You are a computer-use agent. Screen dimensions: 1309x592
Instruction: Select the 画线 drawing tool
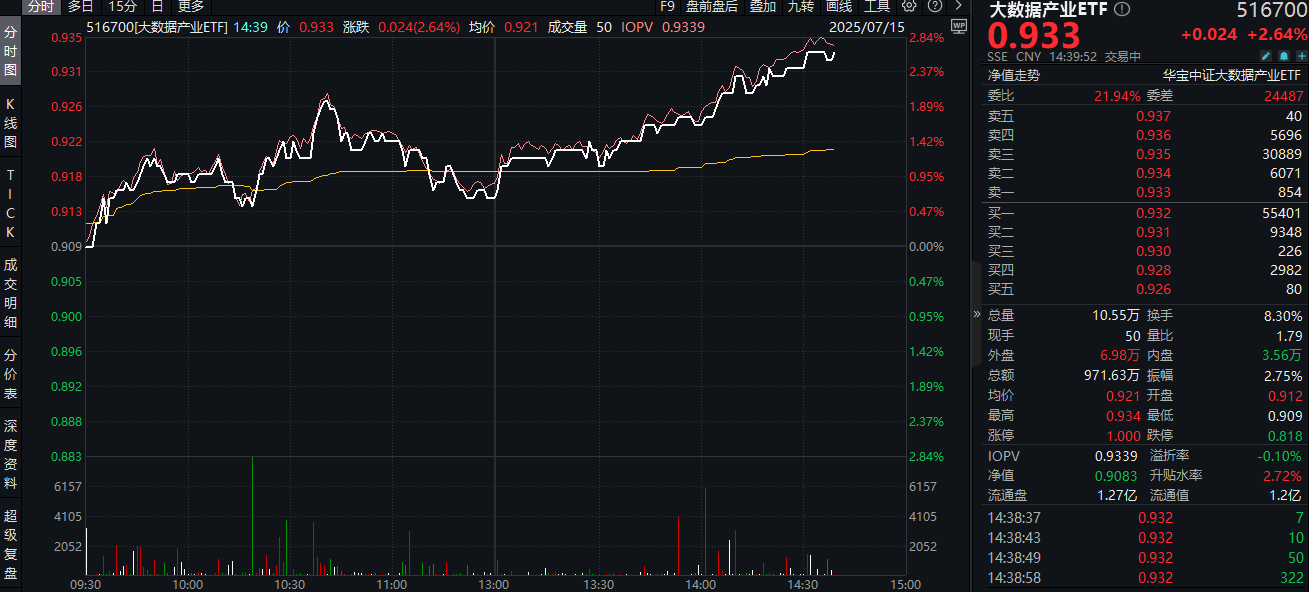tap(838, 8)
